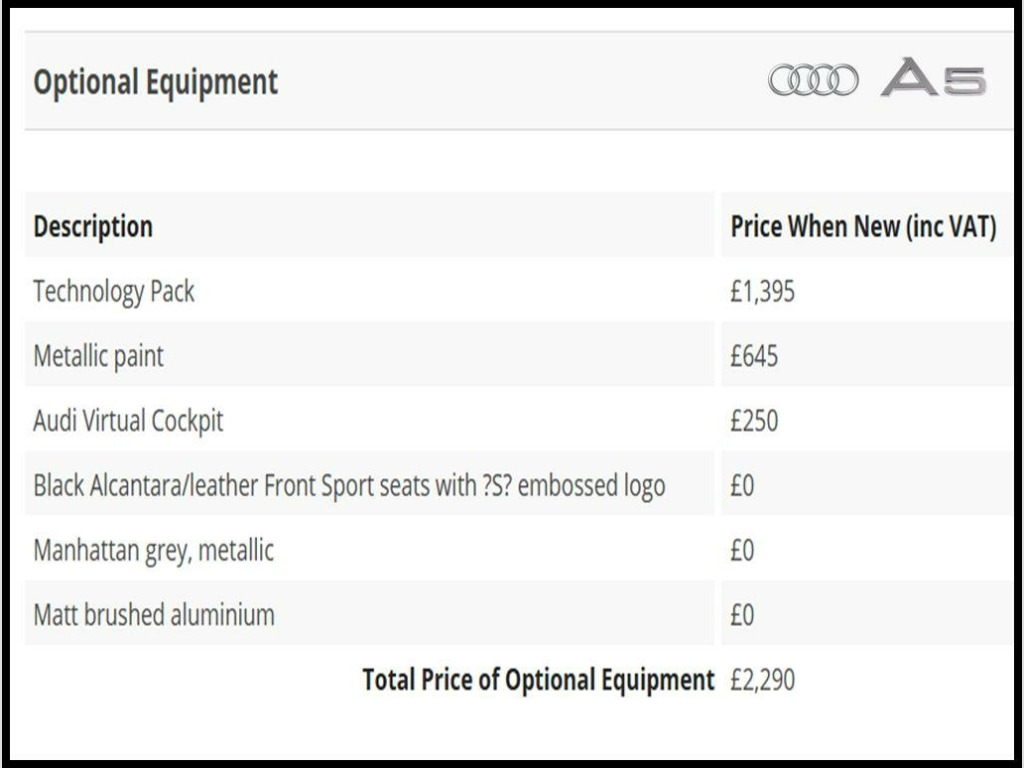Click the £2,290 total value
The width and height of the screenshot is (1024, 768).
pyautogui.click(x=762, y=679)
